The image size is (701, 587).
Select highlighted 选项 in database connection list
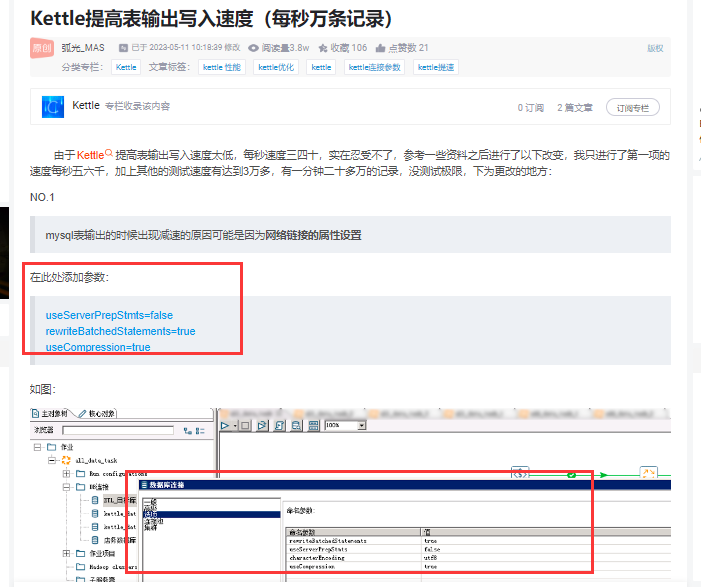coord(211,515)
